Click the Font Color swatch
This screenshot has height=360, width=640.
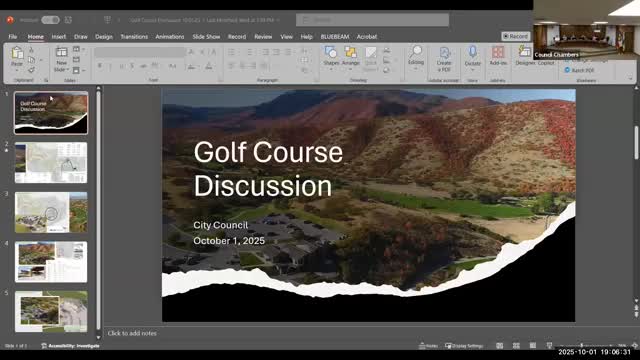[x=209, y=66]
